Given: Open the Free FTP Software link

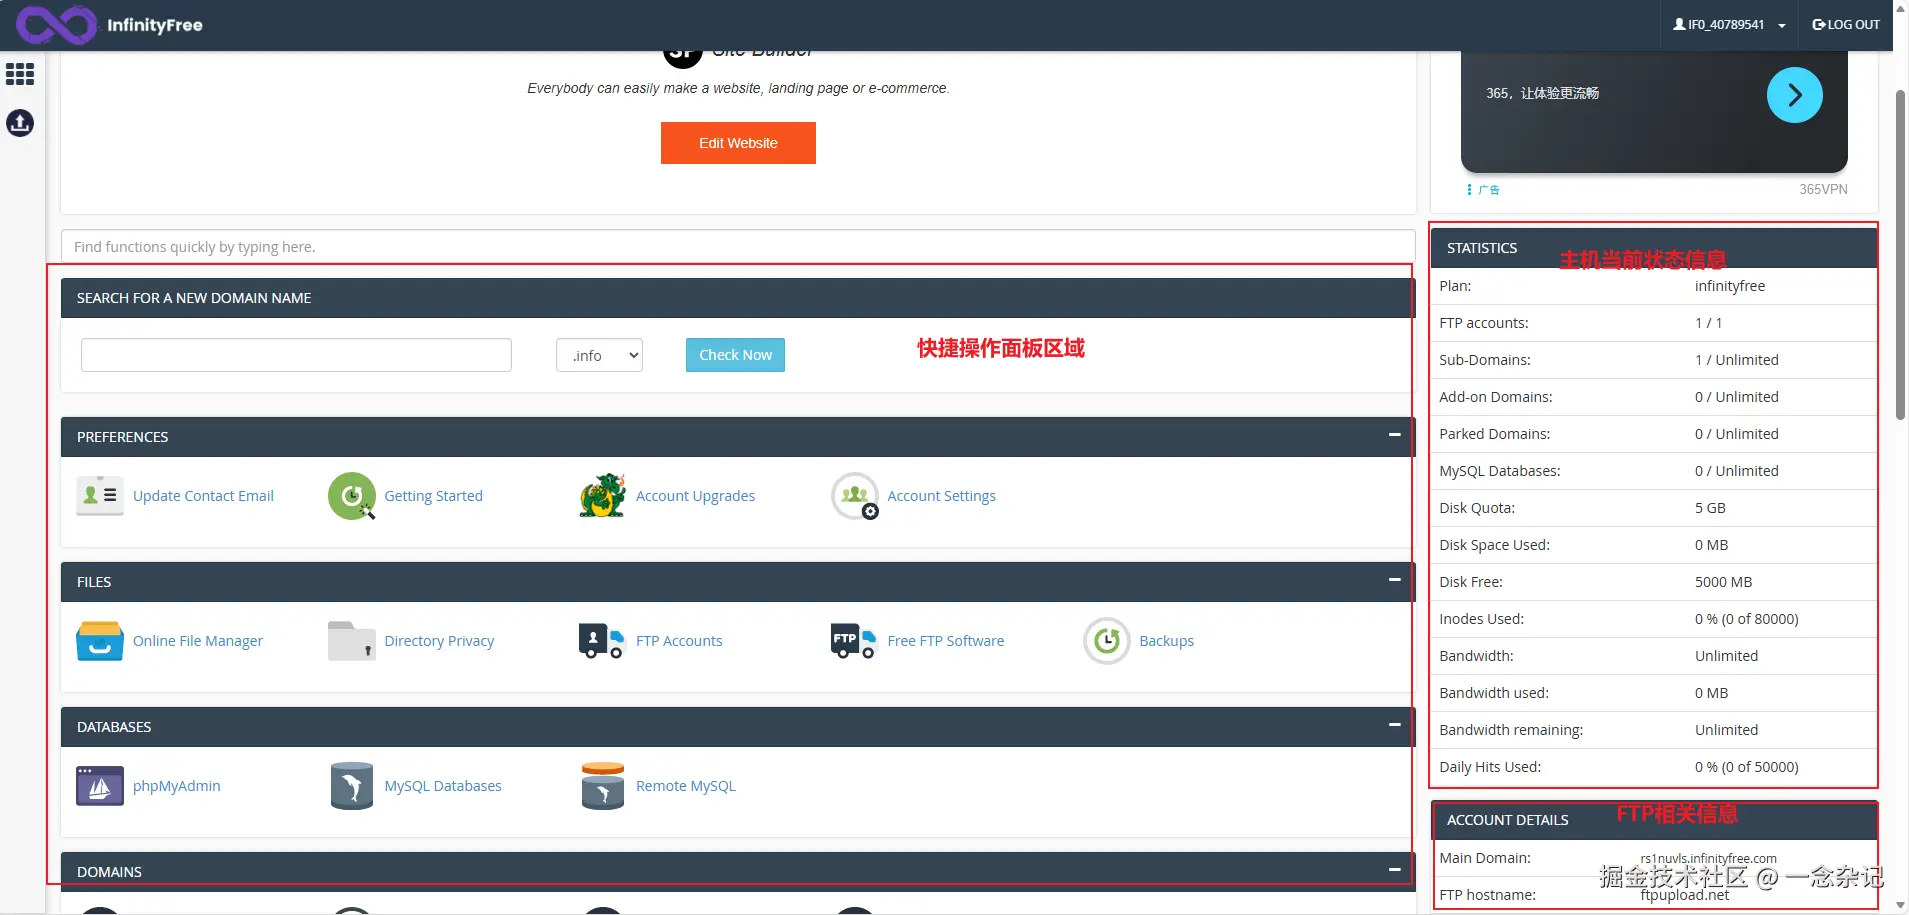Looking at the screenshot, I should pyautogui.click(x=946, y=641).
